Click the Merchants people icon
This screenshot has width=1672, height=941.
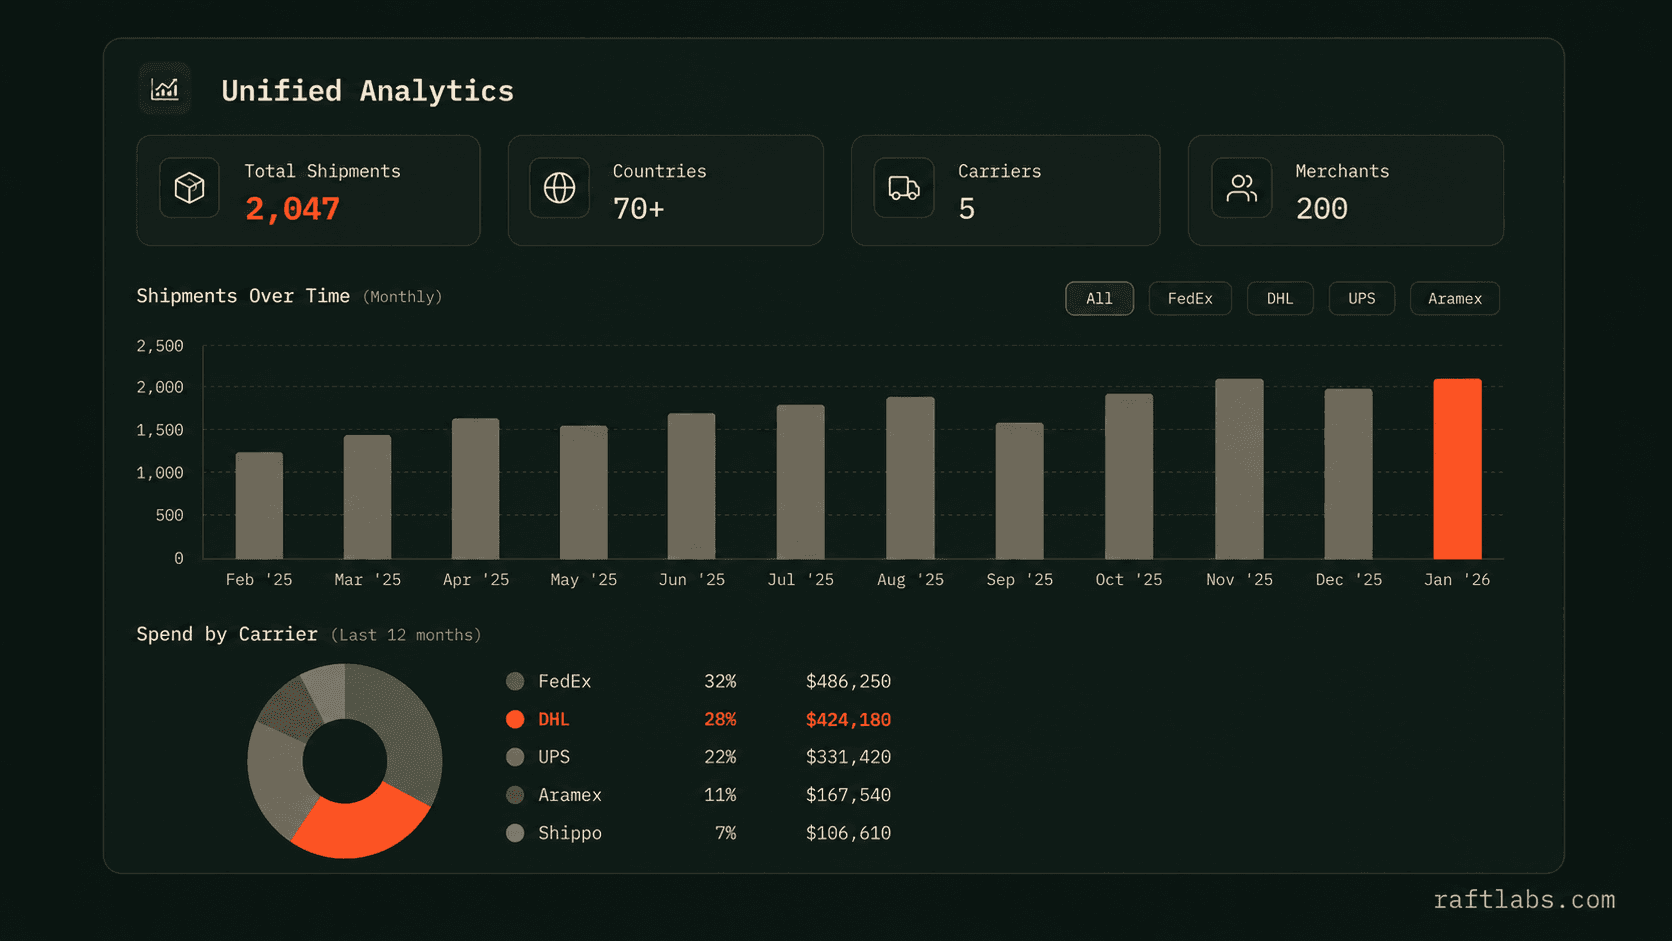1241,187
